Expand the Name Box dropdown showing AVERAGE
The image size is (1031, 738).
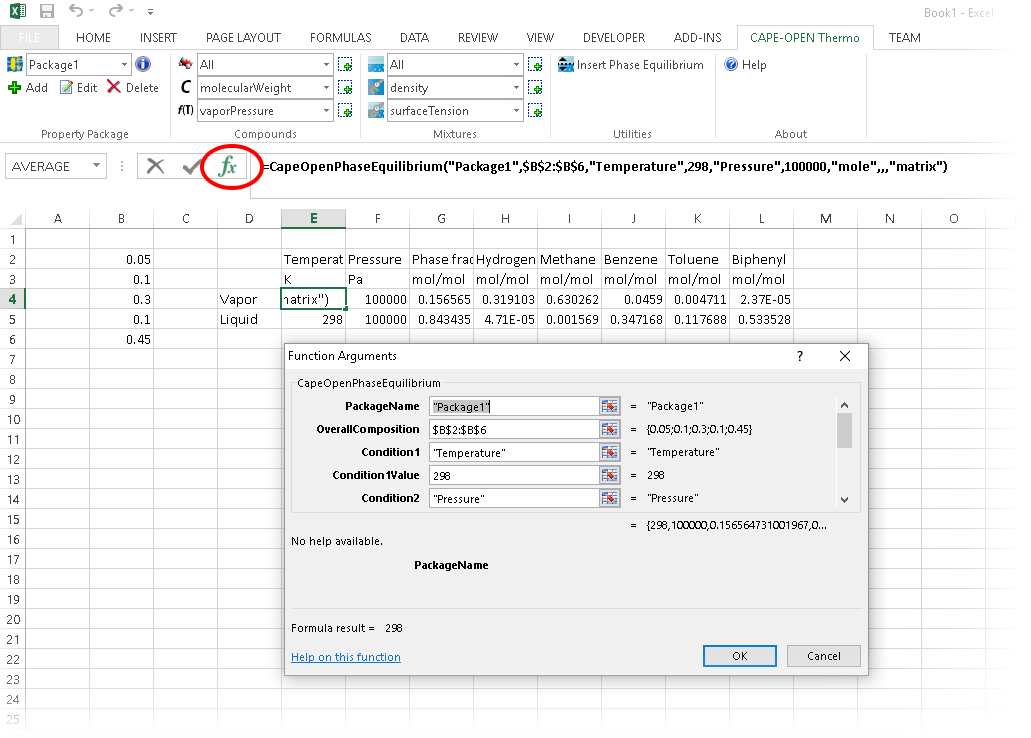(x=97, y=166)
